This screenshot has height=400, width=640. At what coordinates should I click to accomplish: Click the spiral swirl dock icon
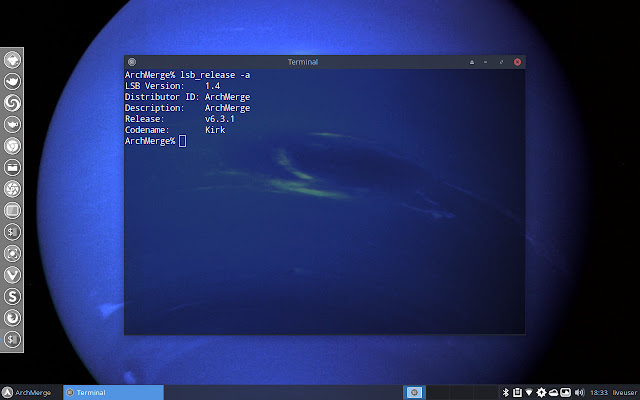[12, 103]
